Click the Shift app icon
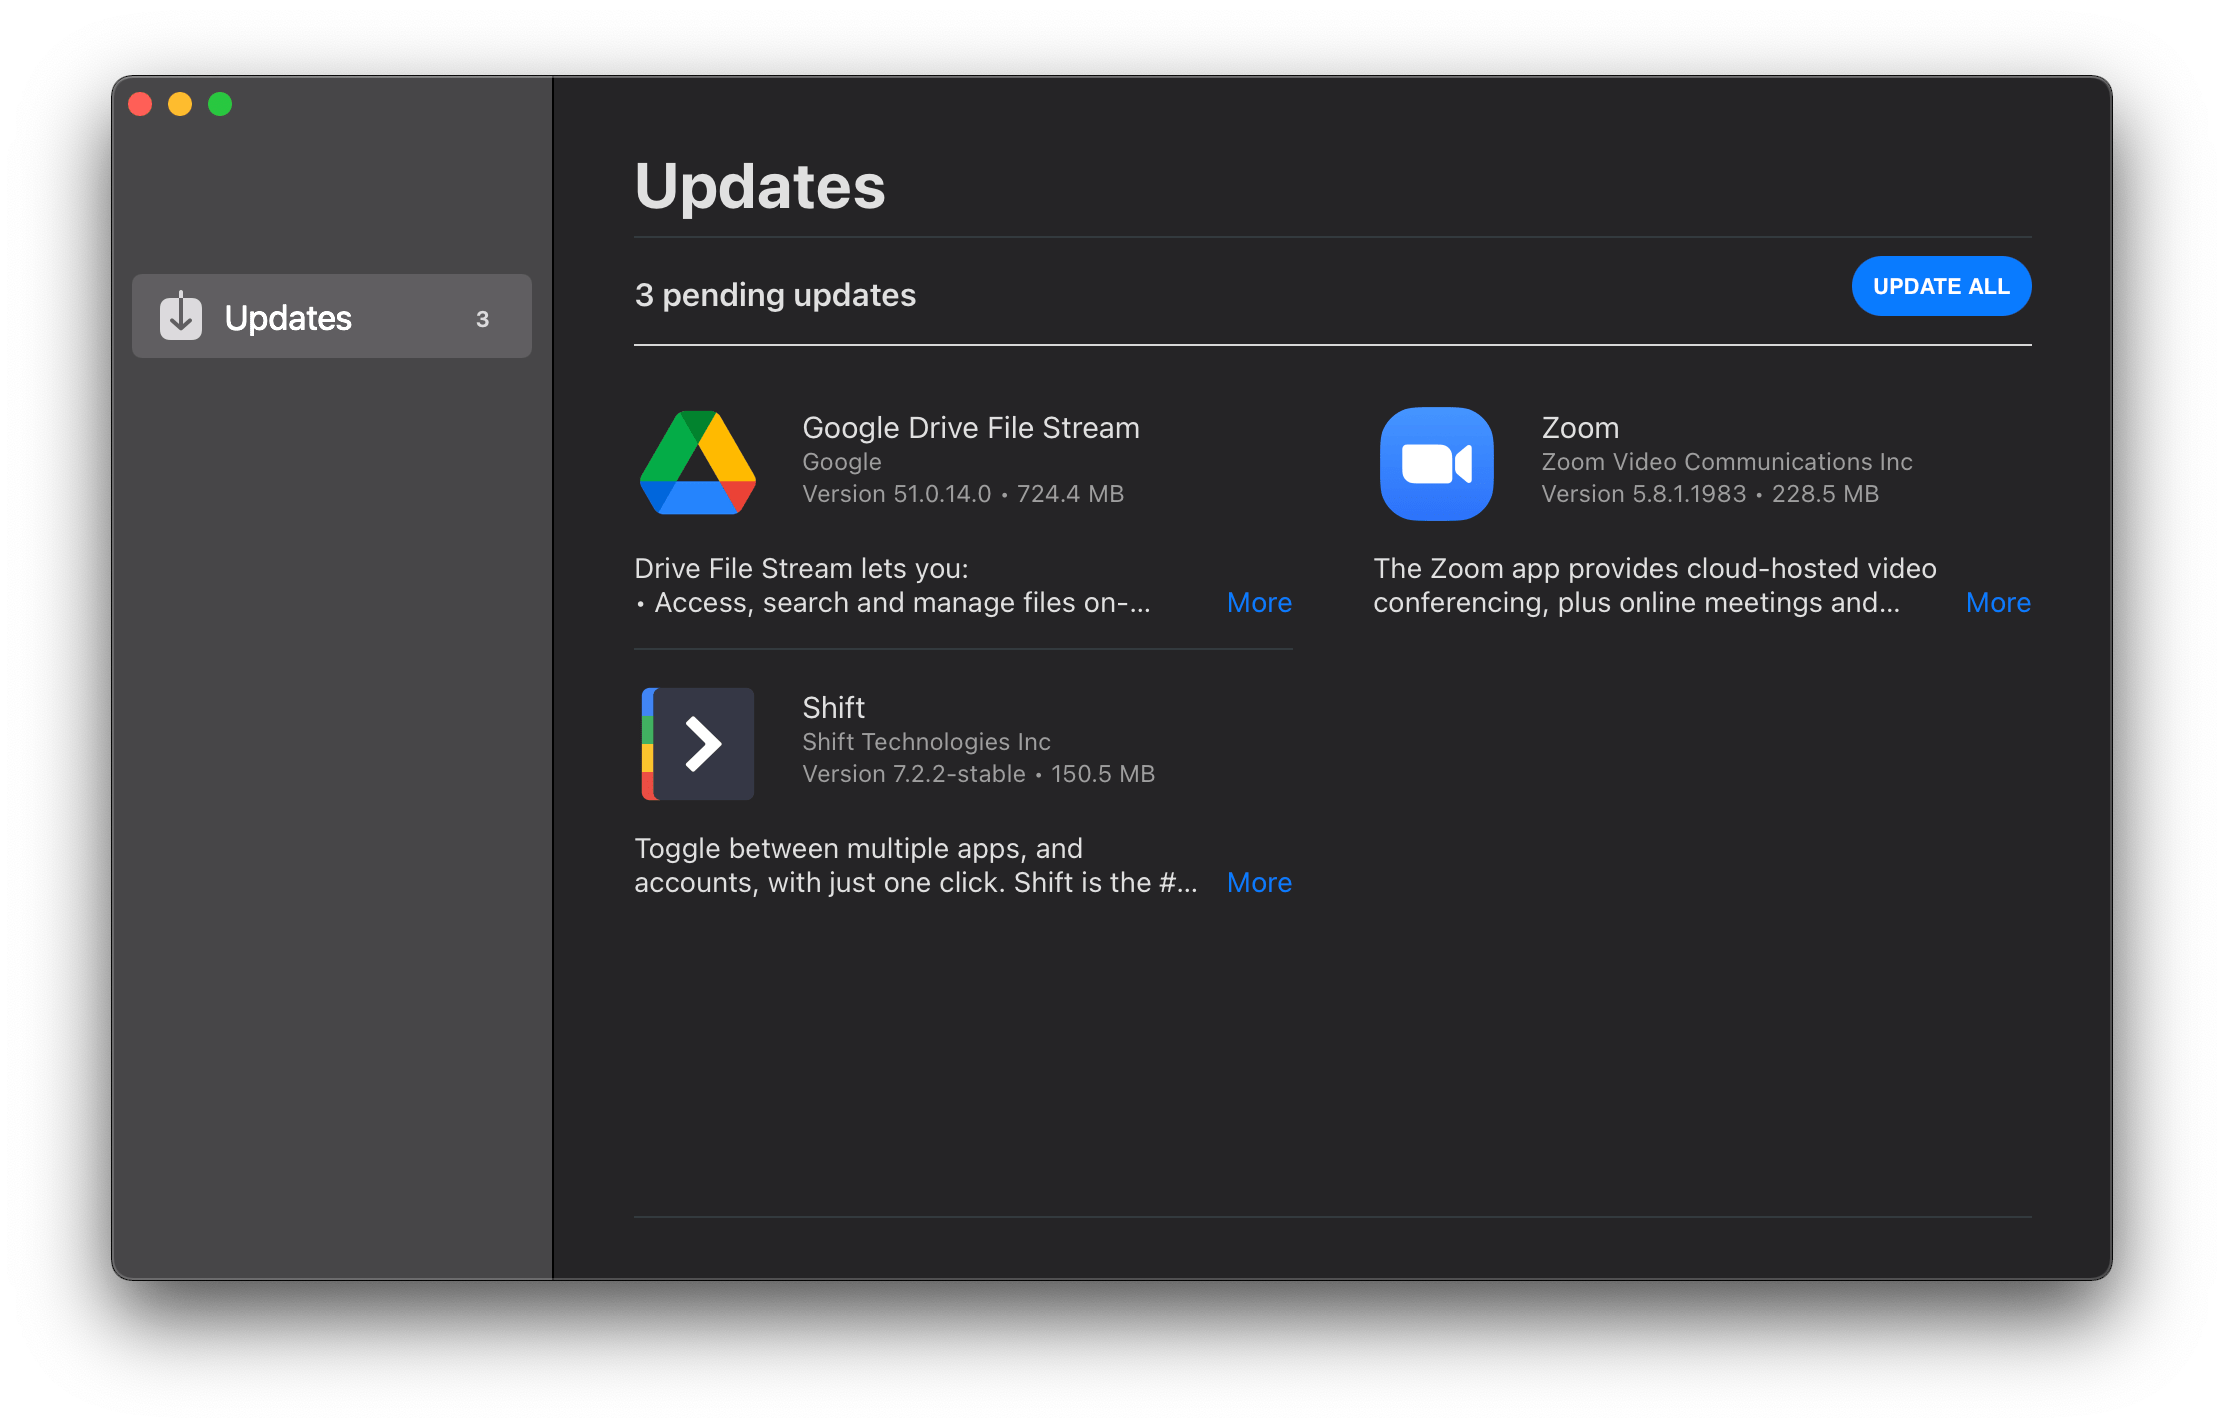This screenshot has height=1428, width=2224. pos(697,743)
